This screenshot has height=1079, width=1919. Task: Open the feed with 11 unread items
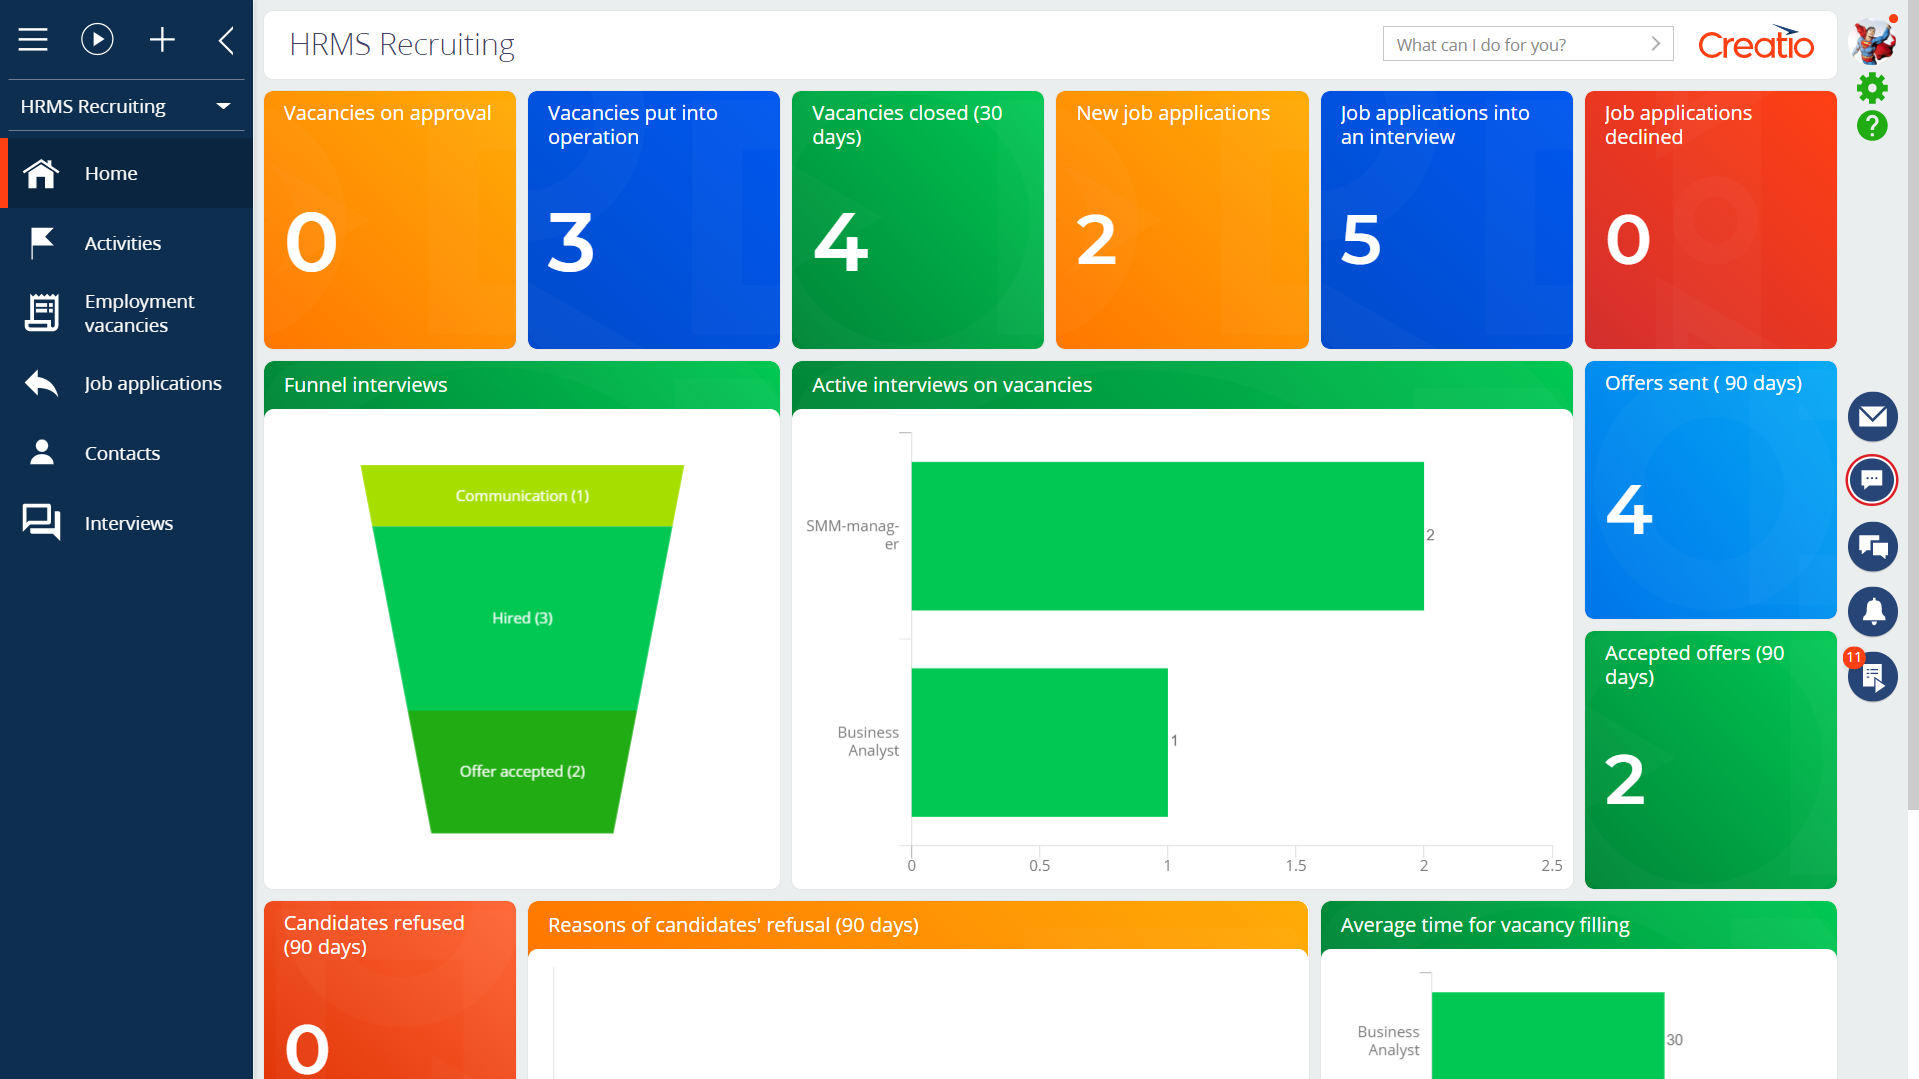tap(1872, 677)
